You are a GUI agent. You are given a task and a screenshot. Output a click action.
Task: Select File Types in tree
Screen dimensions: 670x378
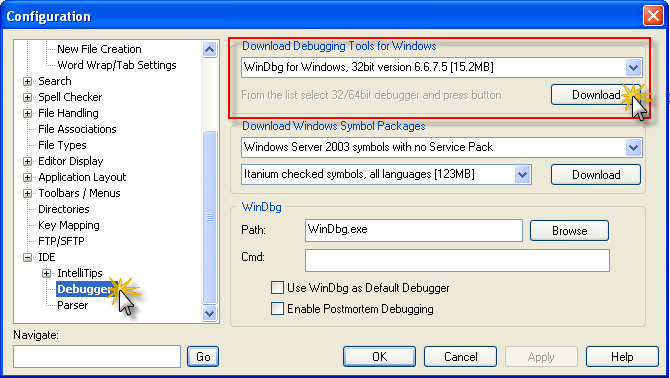coord(62,145)
